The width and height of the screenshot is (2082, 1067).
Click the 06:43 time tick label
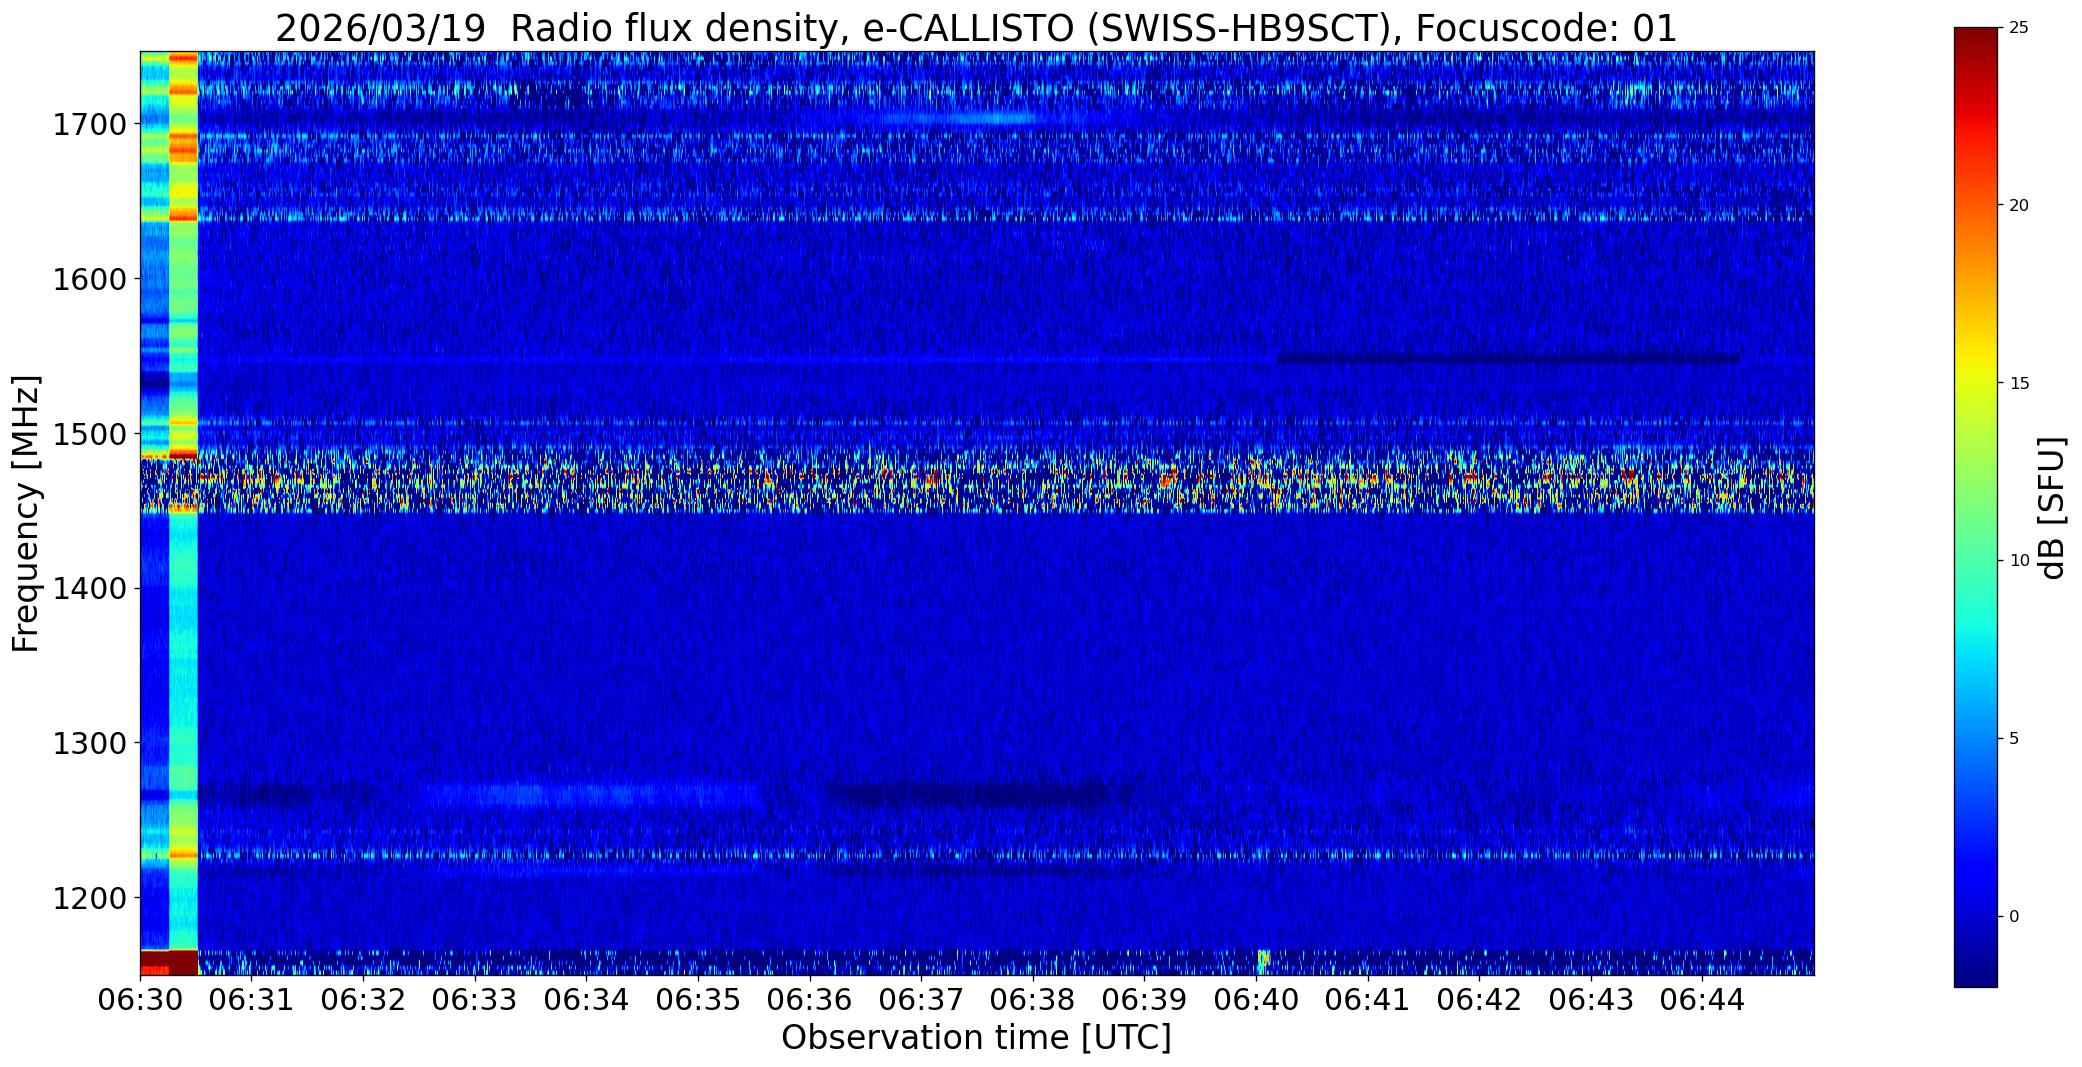1591,1000
